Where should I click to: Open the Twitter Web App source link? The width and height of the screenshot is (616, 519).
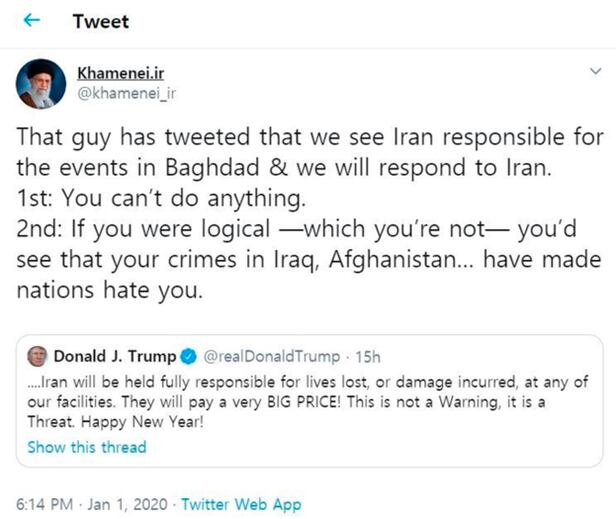click(241, 505)
